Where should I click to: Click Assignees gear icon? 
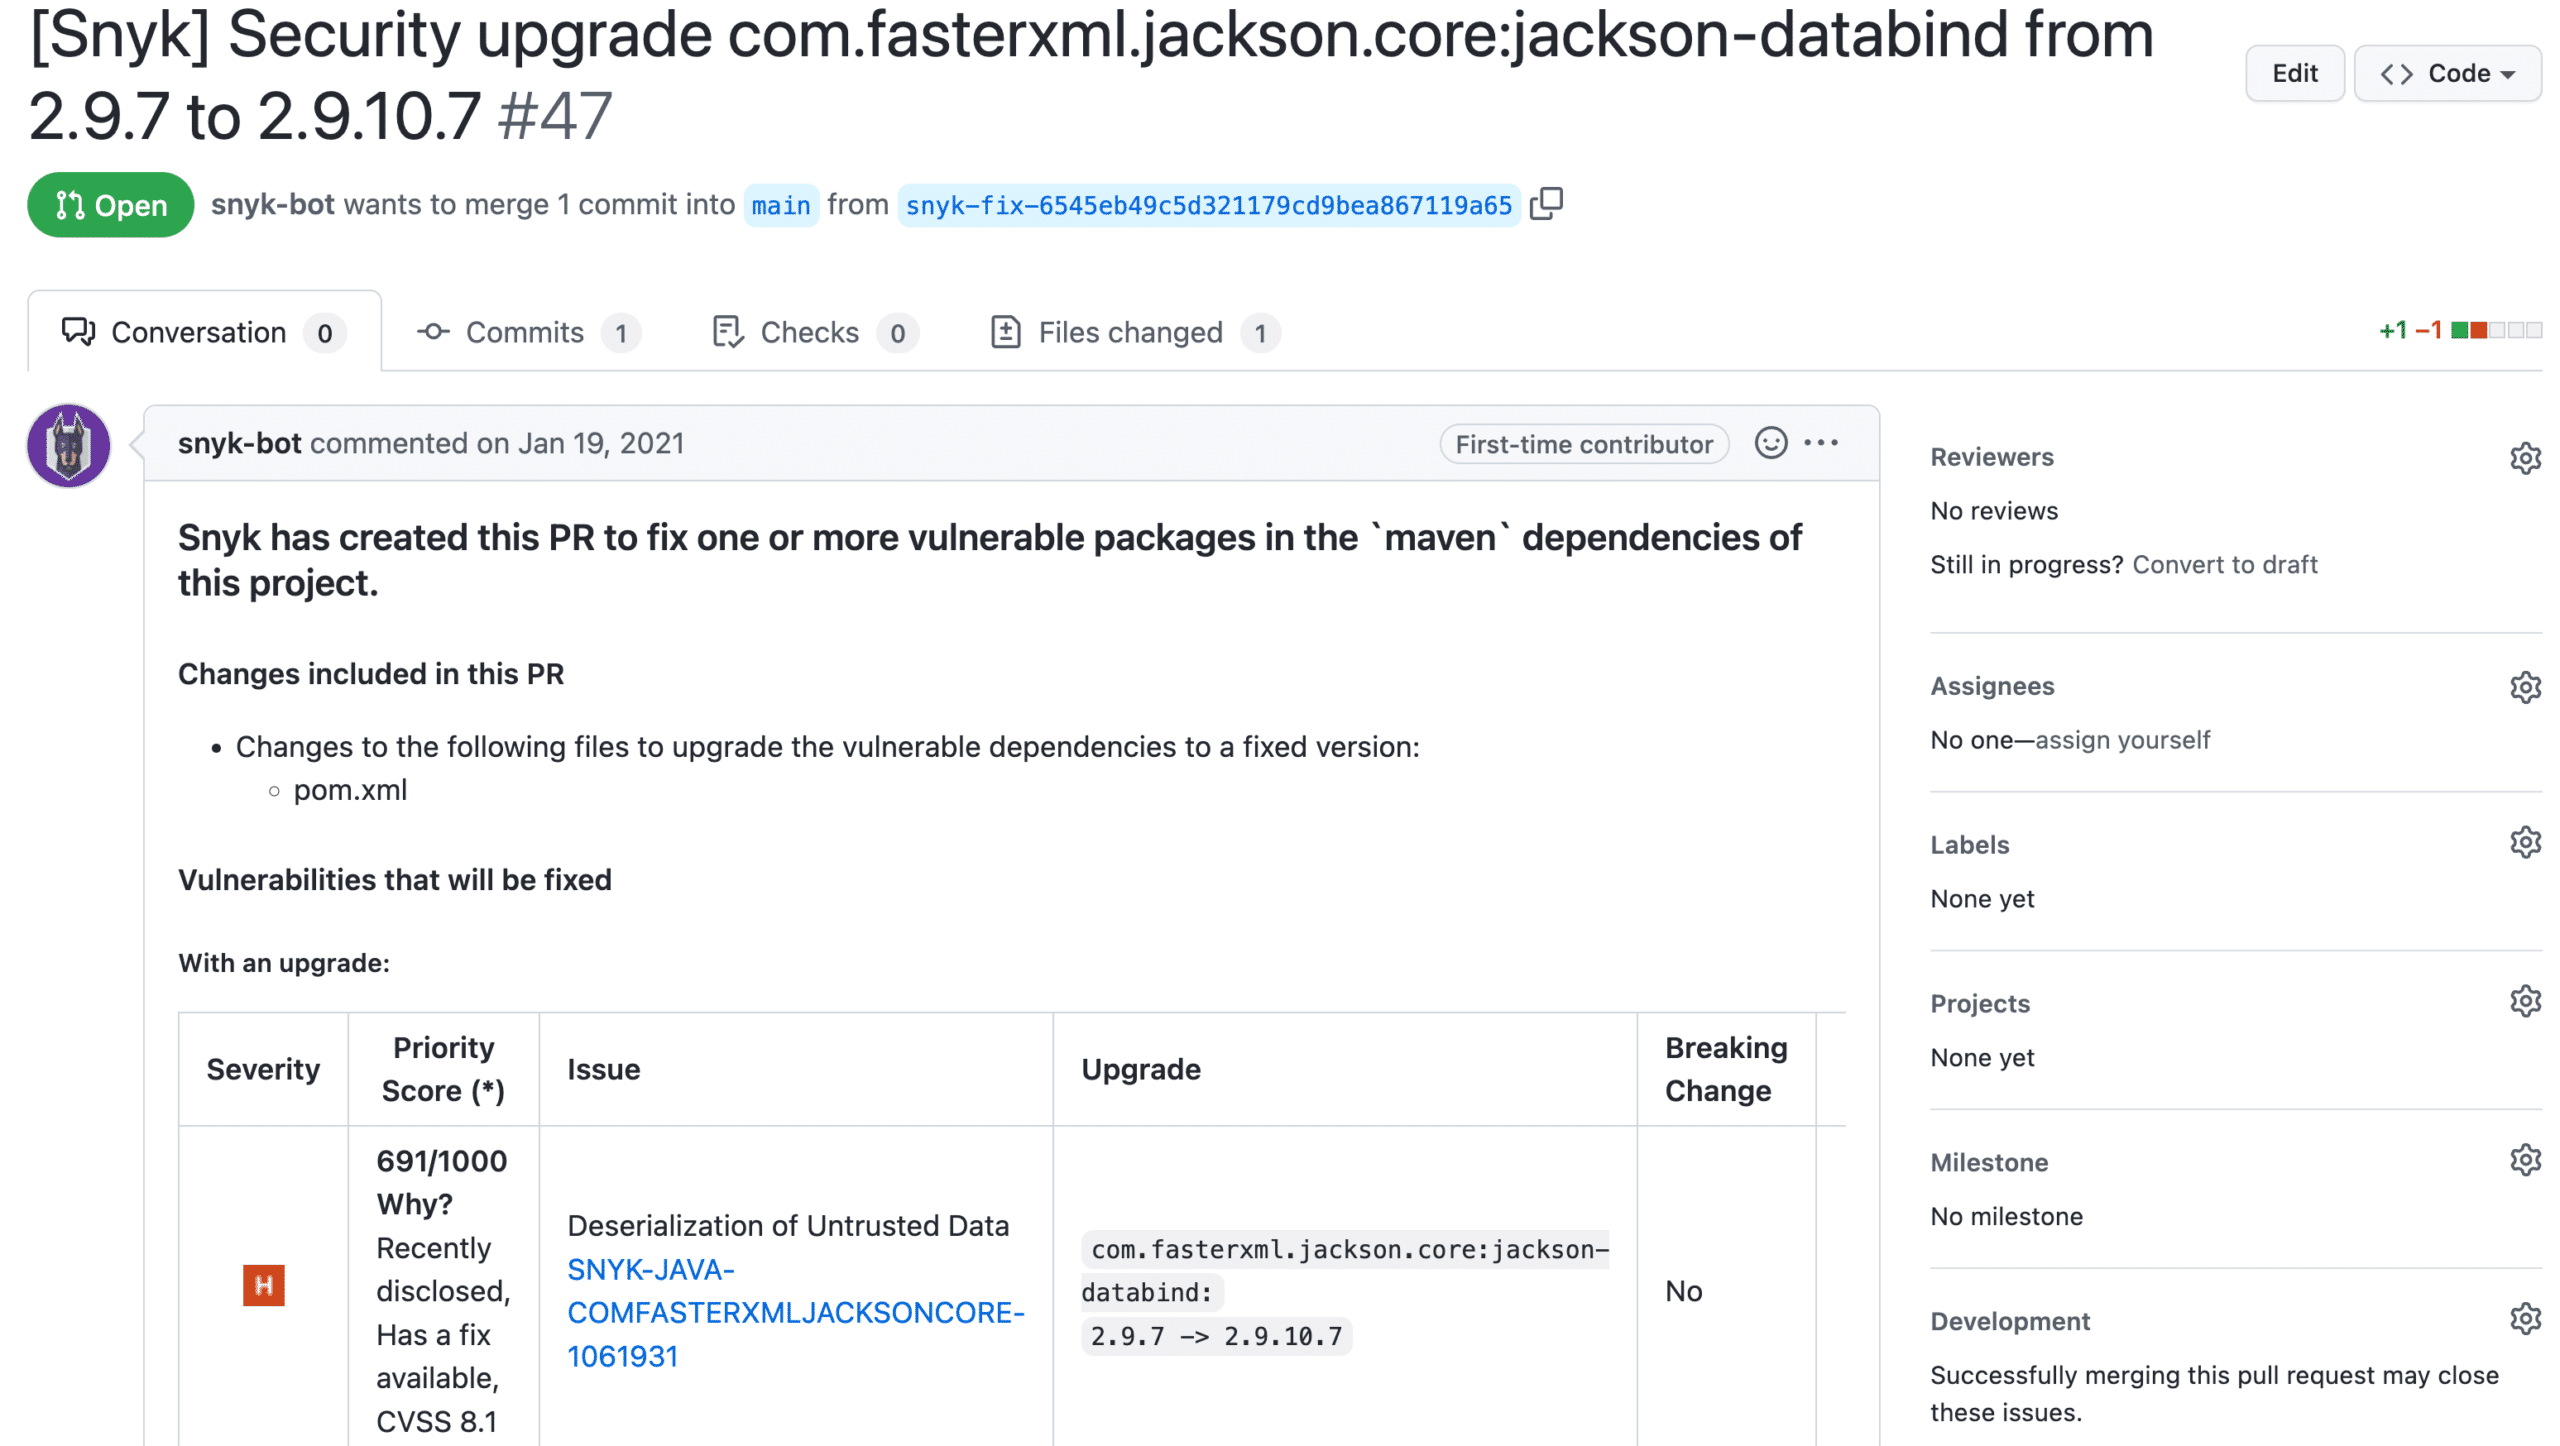point(2524,687)
